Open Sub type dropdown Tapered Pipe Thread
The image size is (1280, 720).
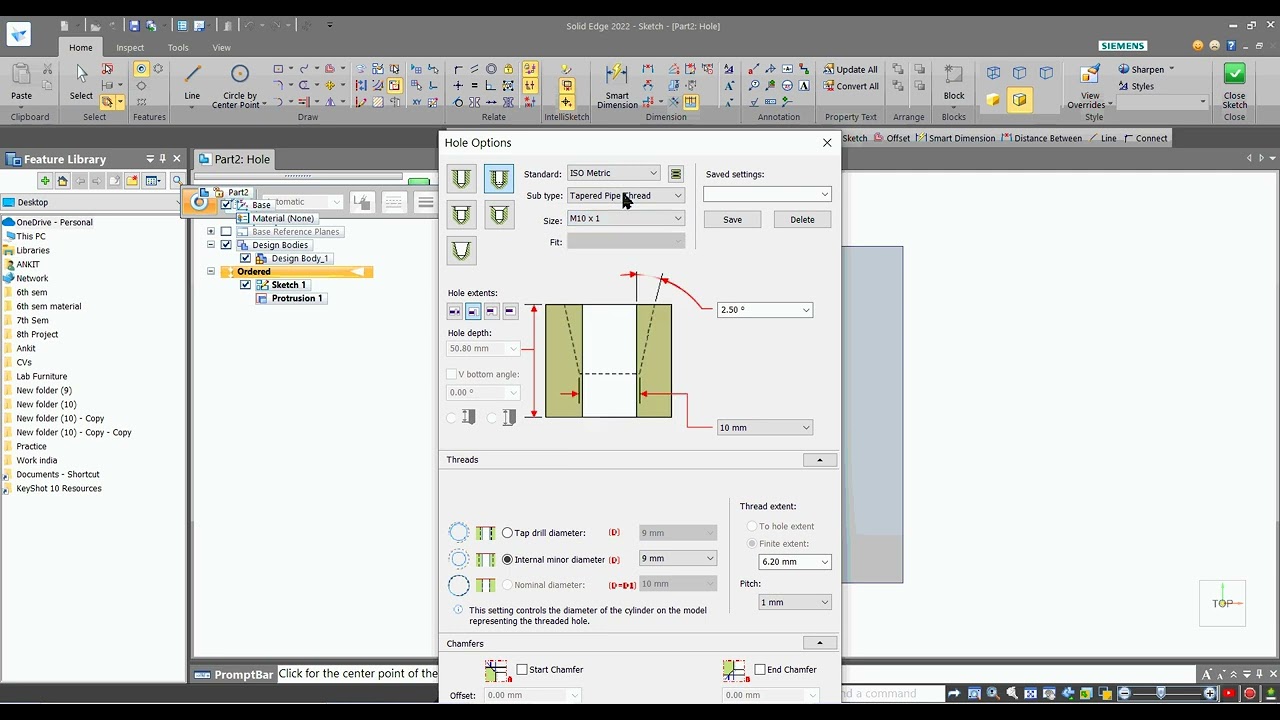(626, 196)
